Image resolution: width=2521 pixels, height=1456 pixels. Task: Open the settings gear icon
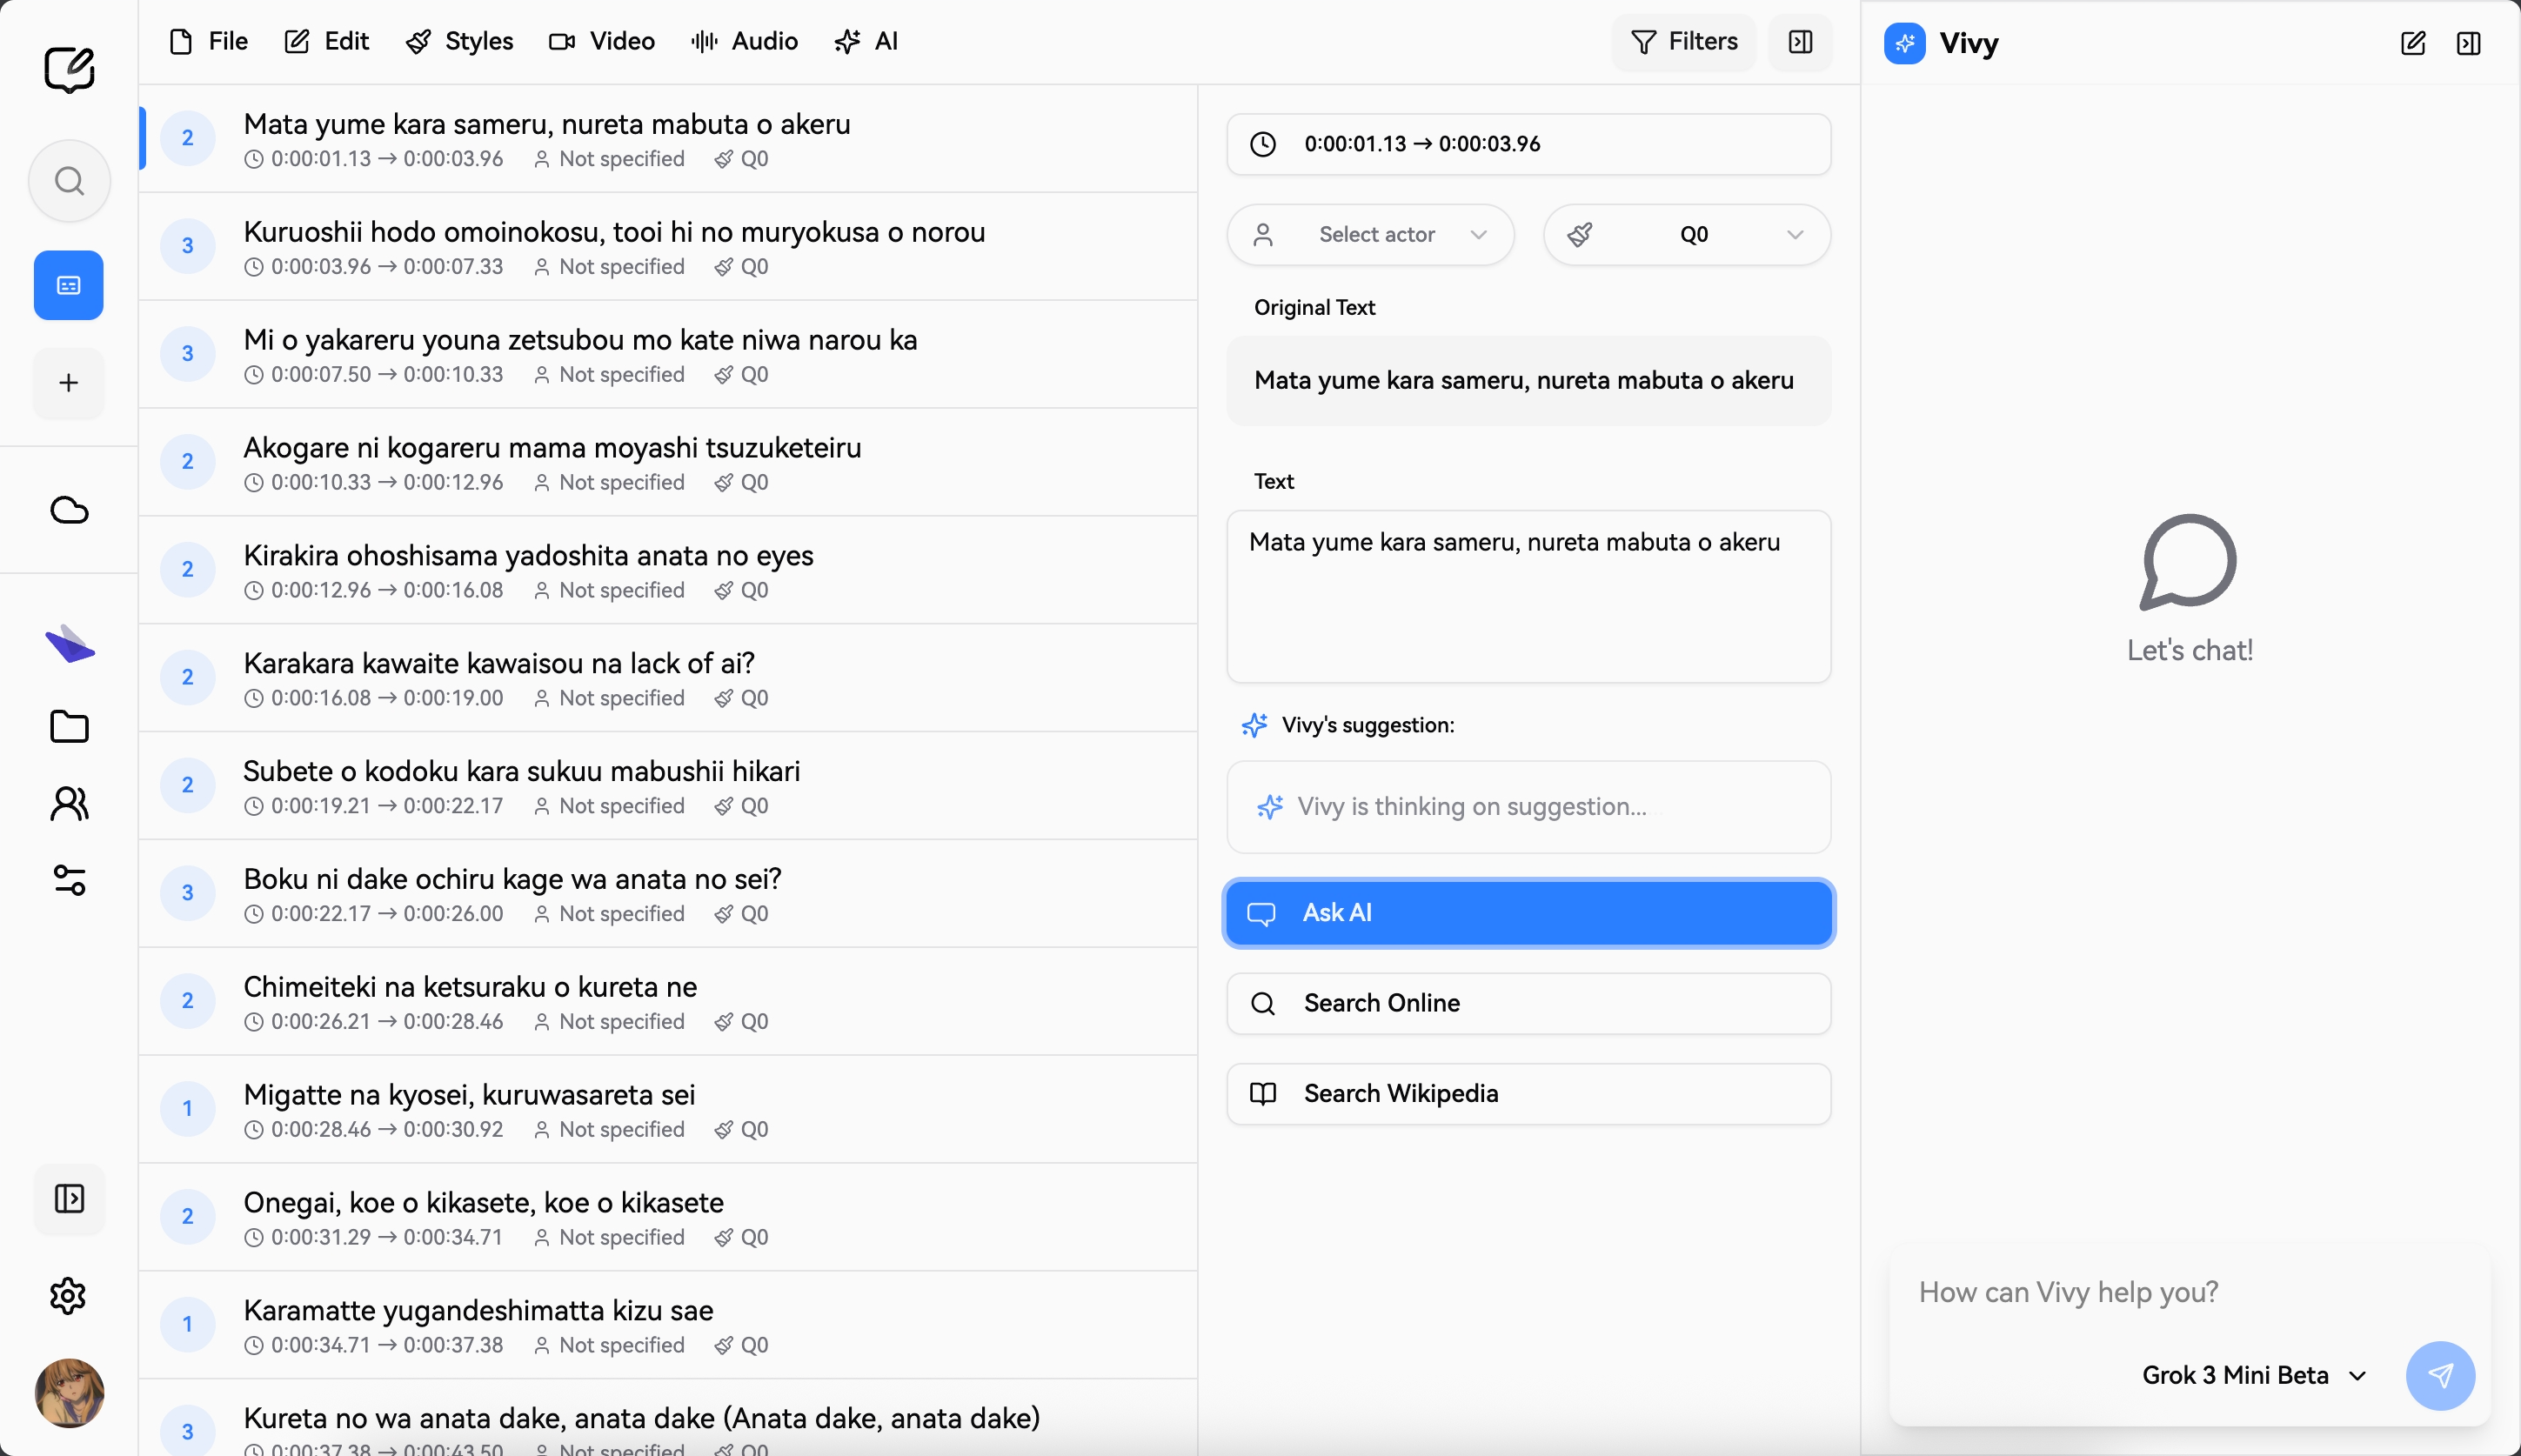[69, 1296]
